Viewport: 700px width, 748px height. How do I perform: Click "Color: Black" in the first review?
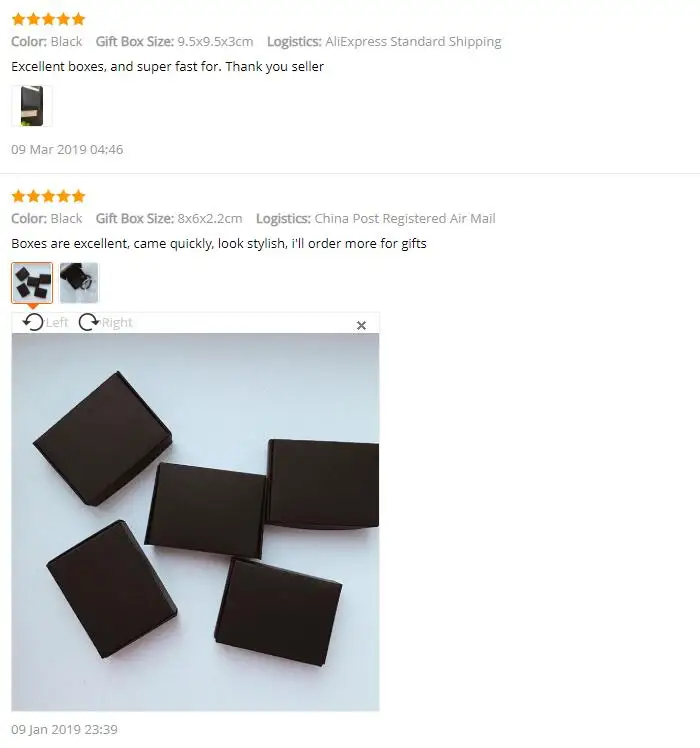(47, 42)
